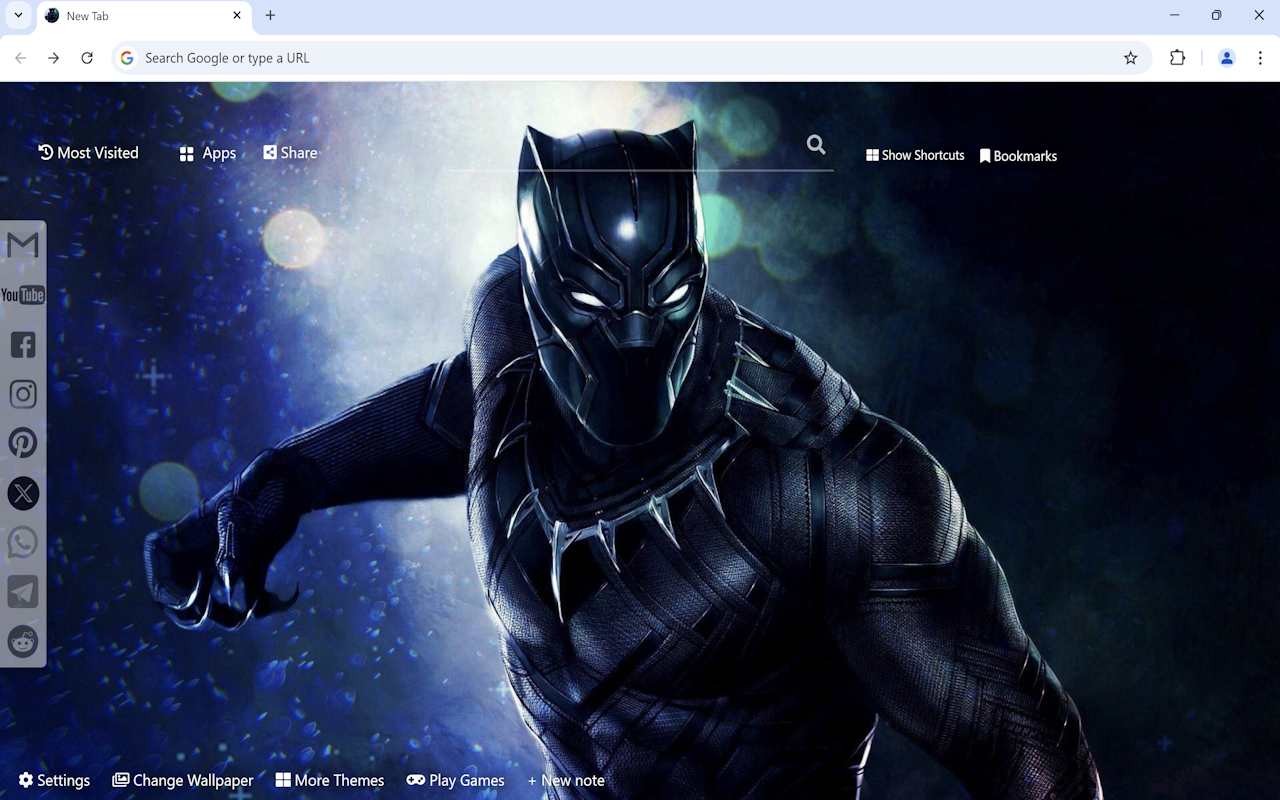The width and height of the screenshot is (1280, 800).
Task: Open the Bookmarks panel
Action: pos(1018,155)
